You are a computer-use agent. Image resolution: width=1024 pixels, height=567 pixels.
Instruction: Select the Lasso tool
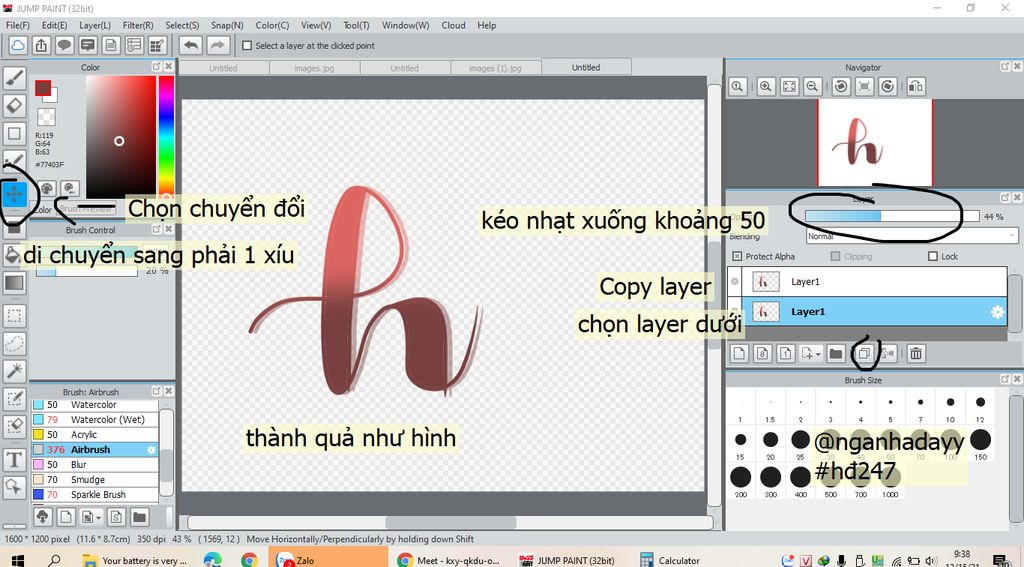pos(14,343)
